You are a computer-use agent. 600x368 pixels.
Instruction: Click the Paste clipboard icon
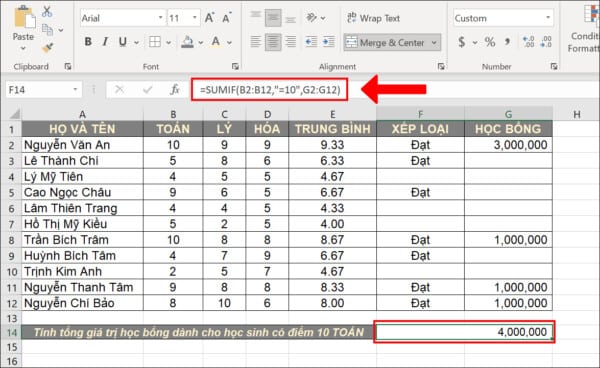click(24, 17)
